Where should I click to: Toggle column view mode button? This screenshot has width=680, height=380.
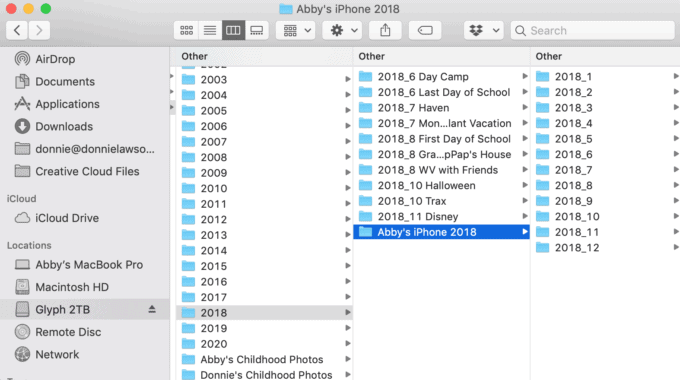tap(233, 30)
